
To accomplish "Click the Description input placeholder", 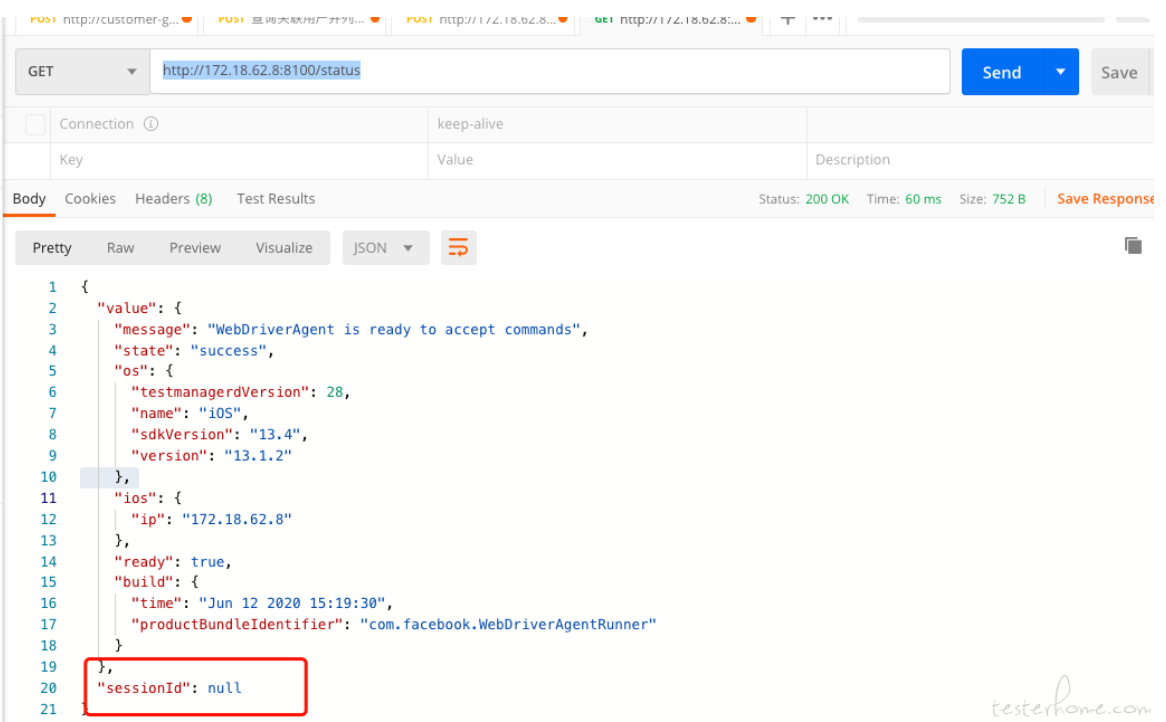I will click(x=852, y=160).
